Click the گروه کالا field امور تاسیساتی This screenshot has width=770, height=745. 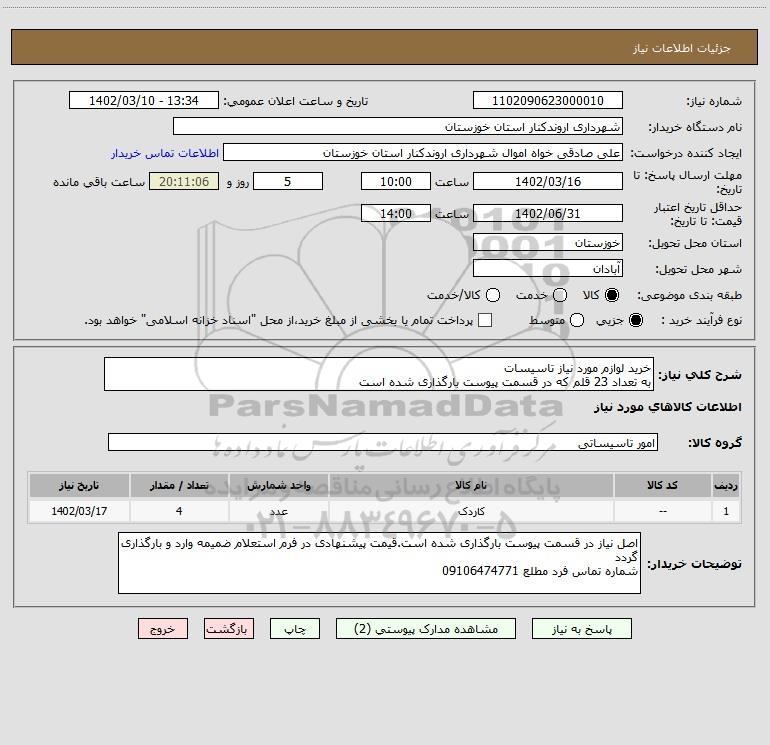383,442
